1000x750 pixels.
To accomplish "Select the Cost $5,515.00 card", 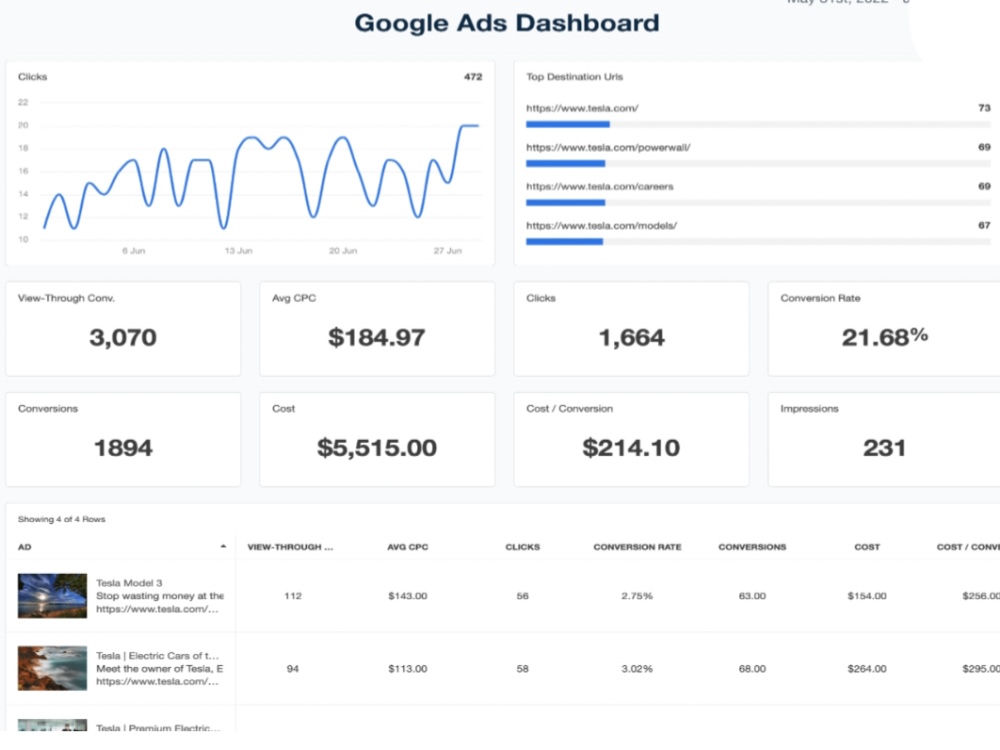I will (x=377, y=439).
